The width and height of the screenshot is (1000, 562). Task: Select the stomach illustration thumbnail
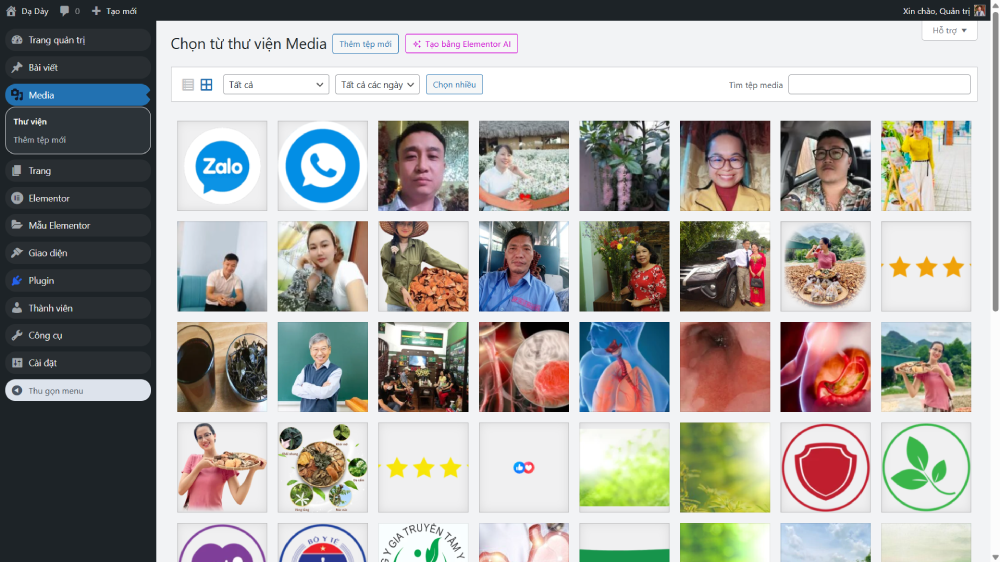click(825, 367)
